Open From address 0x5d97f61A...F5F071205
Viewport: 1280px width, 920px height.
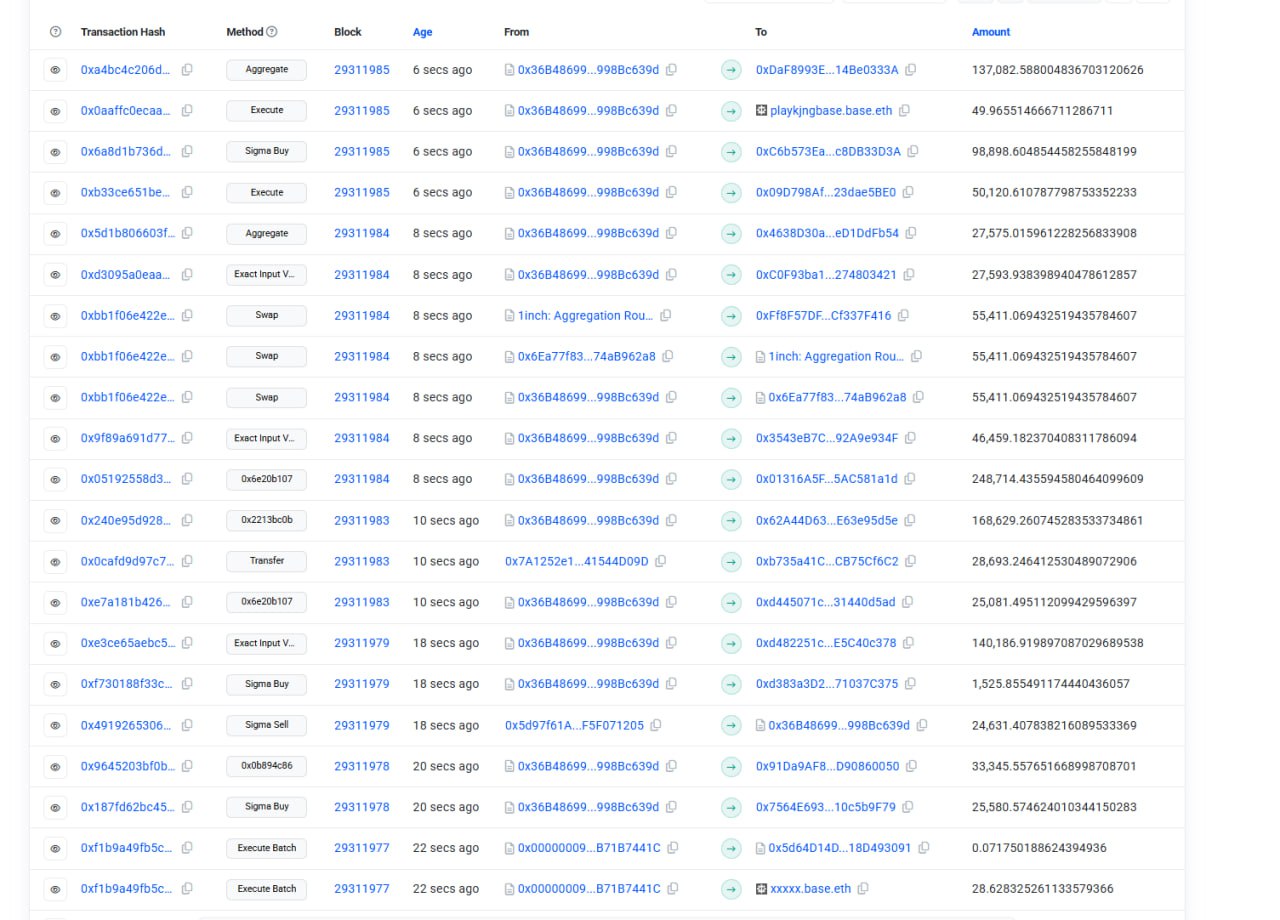click(574, 726)
